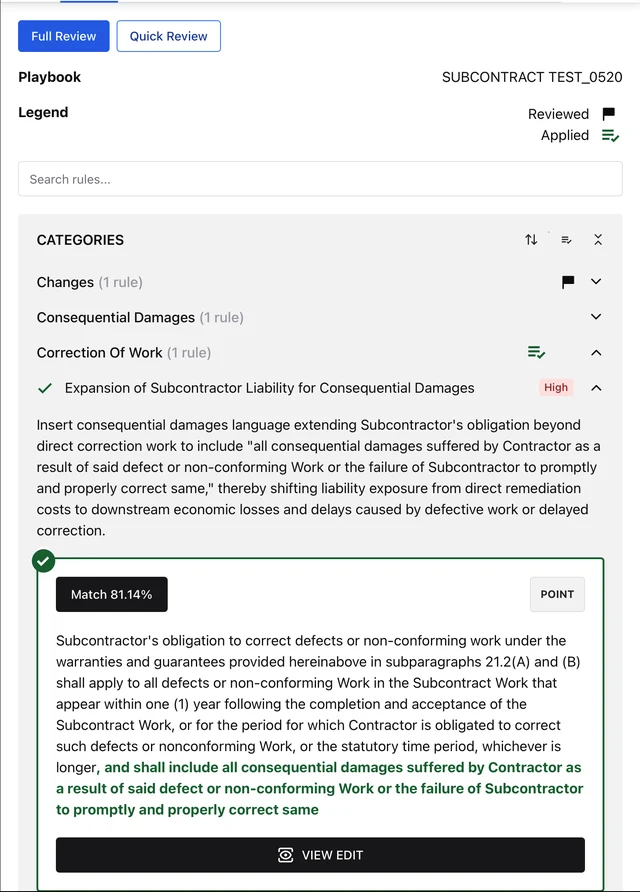Image resolution: width=640 pixels, height=892 pixels.
Task: Click the Match 81.14% badge
Action: point(112,594)
